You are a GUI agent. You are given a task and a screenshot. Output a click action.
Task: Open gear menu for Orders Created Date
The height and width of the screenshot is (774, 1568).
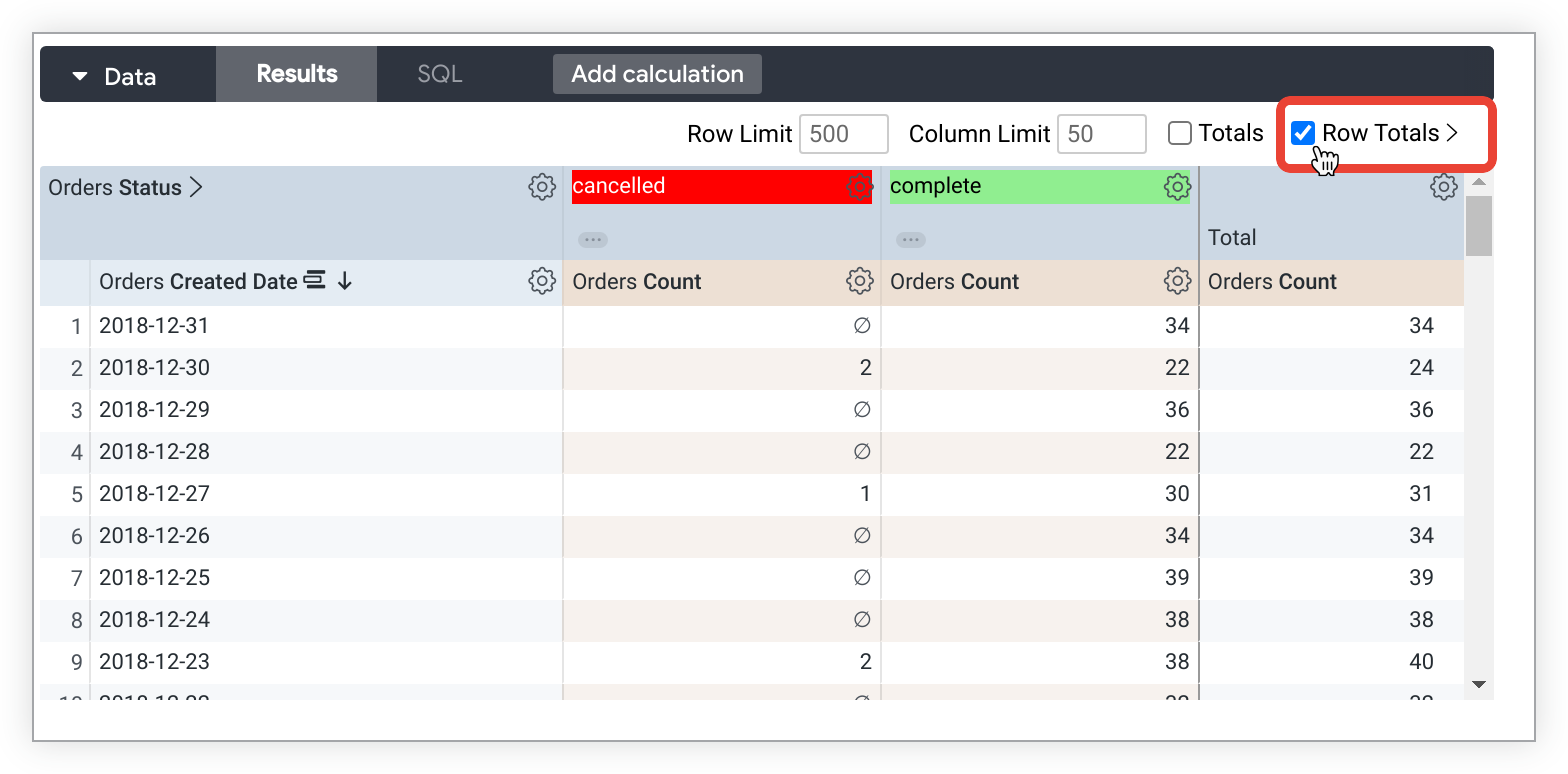pyautogui.click(x=542, y=282)
